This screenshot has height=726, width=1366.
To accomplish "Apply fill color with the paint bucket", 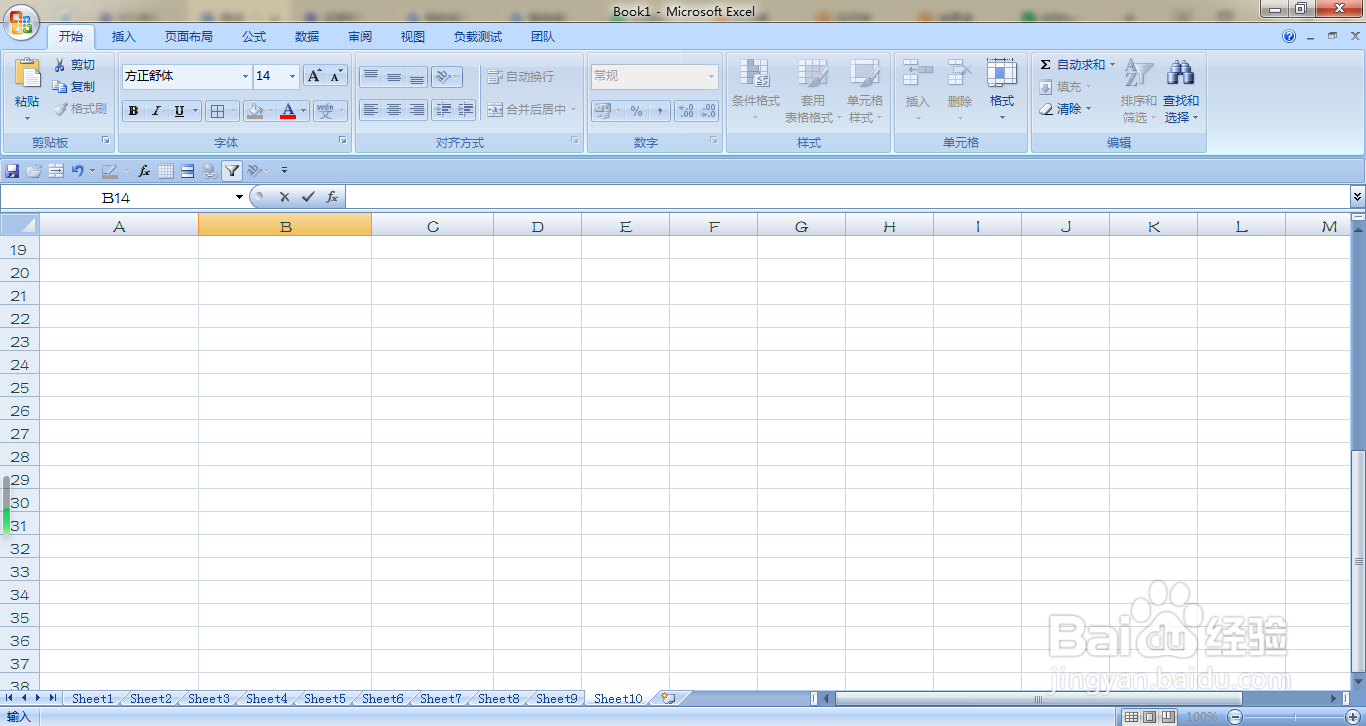I will point(255,111).
